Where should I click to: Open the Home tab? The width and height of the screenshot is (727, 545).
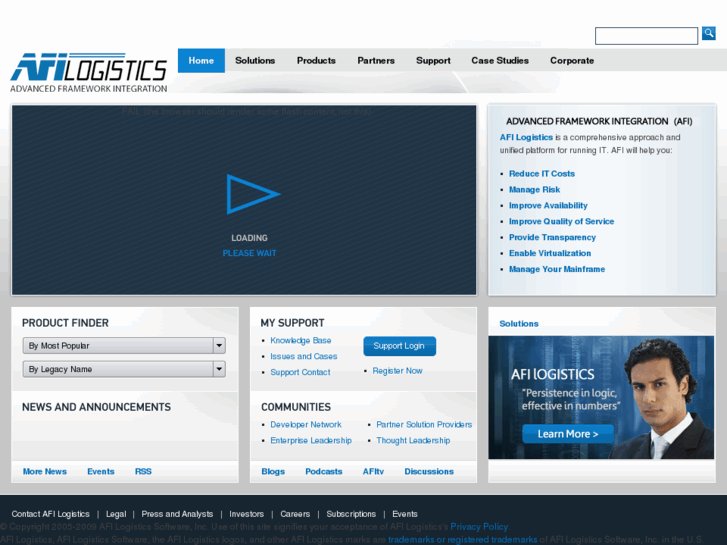[201, 61]
